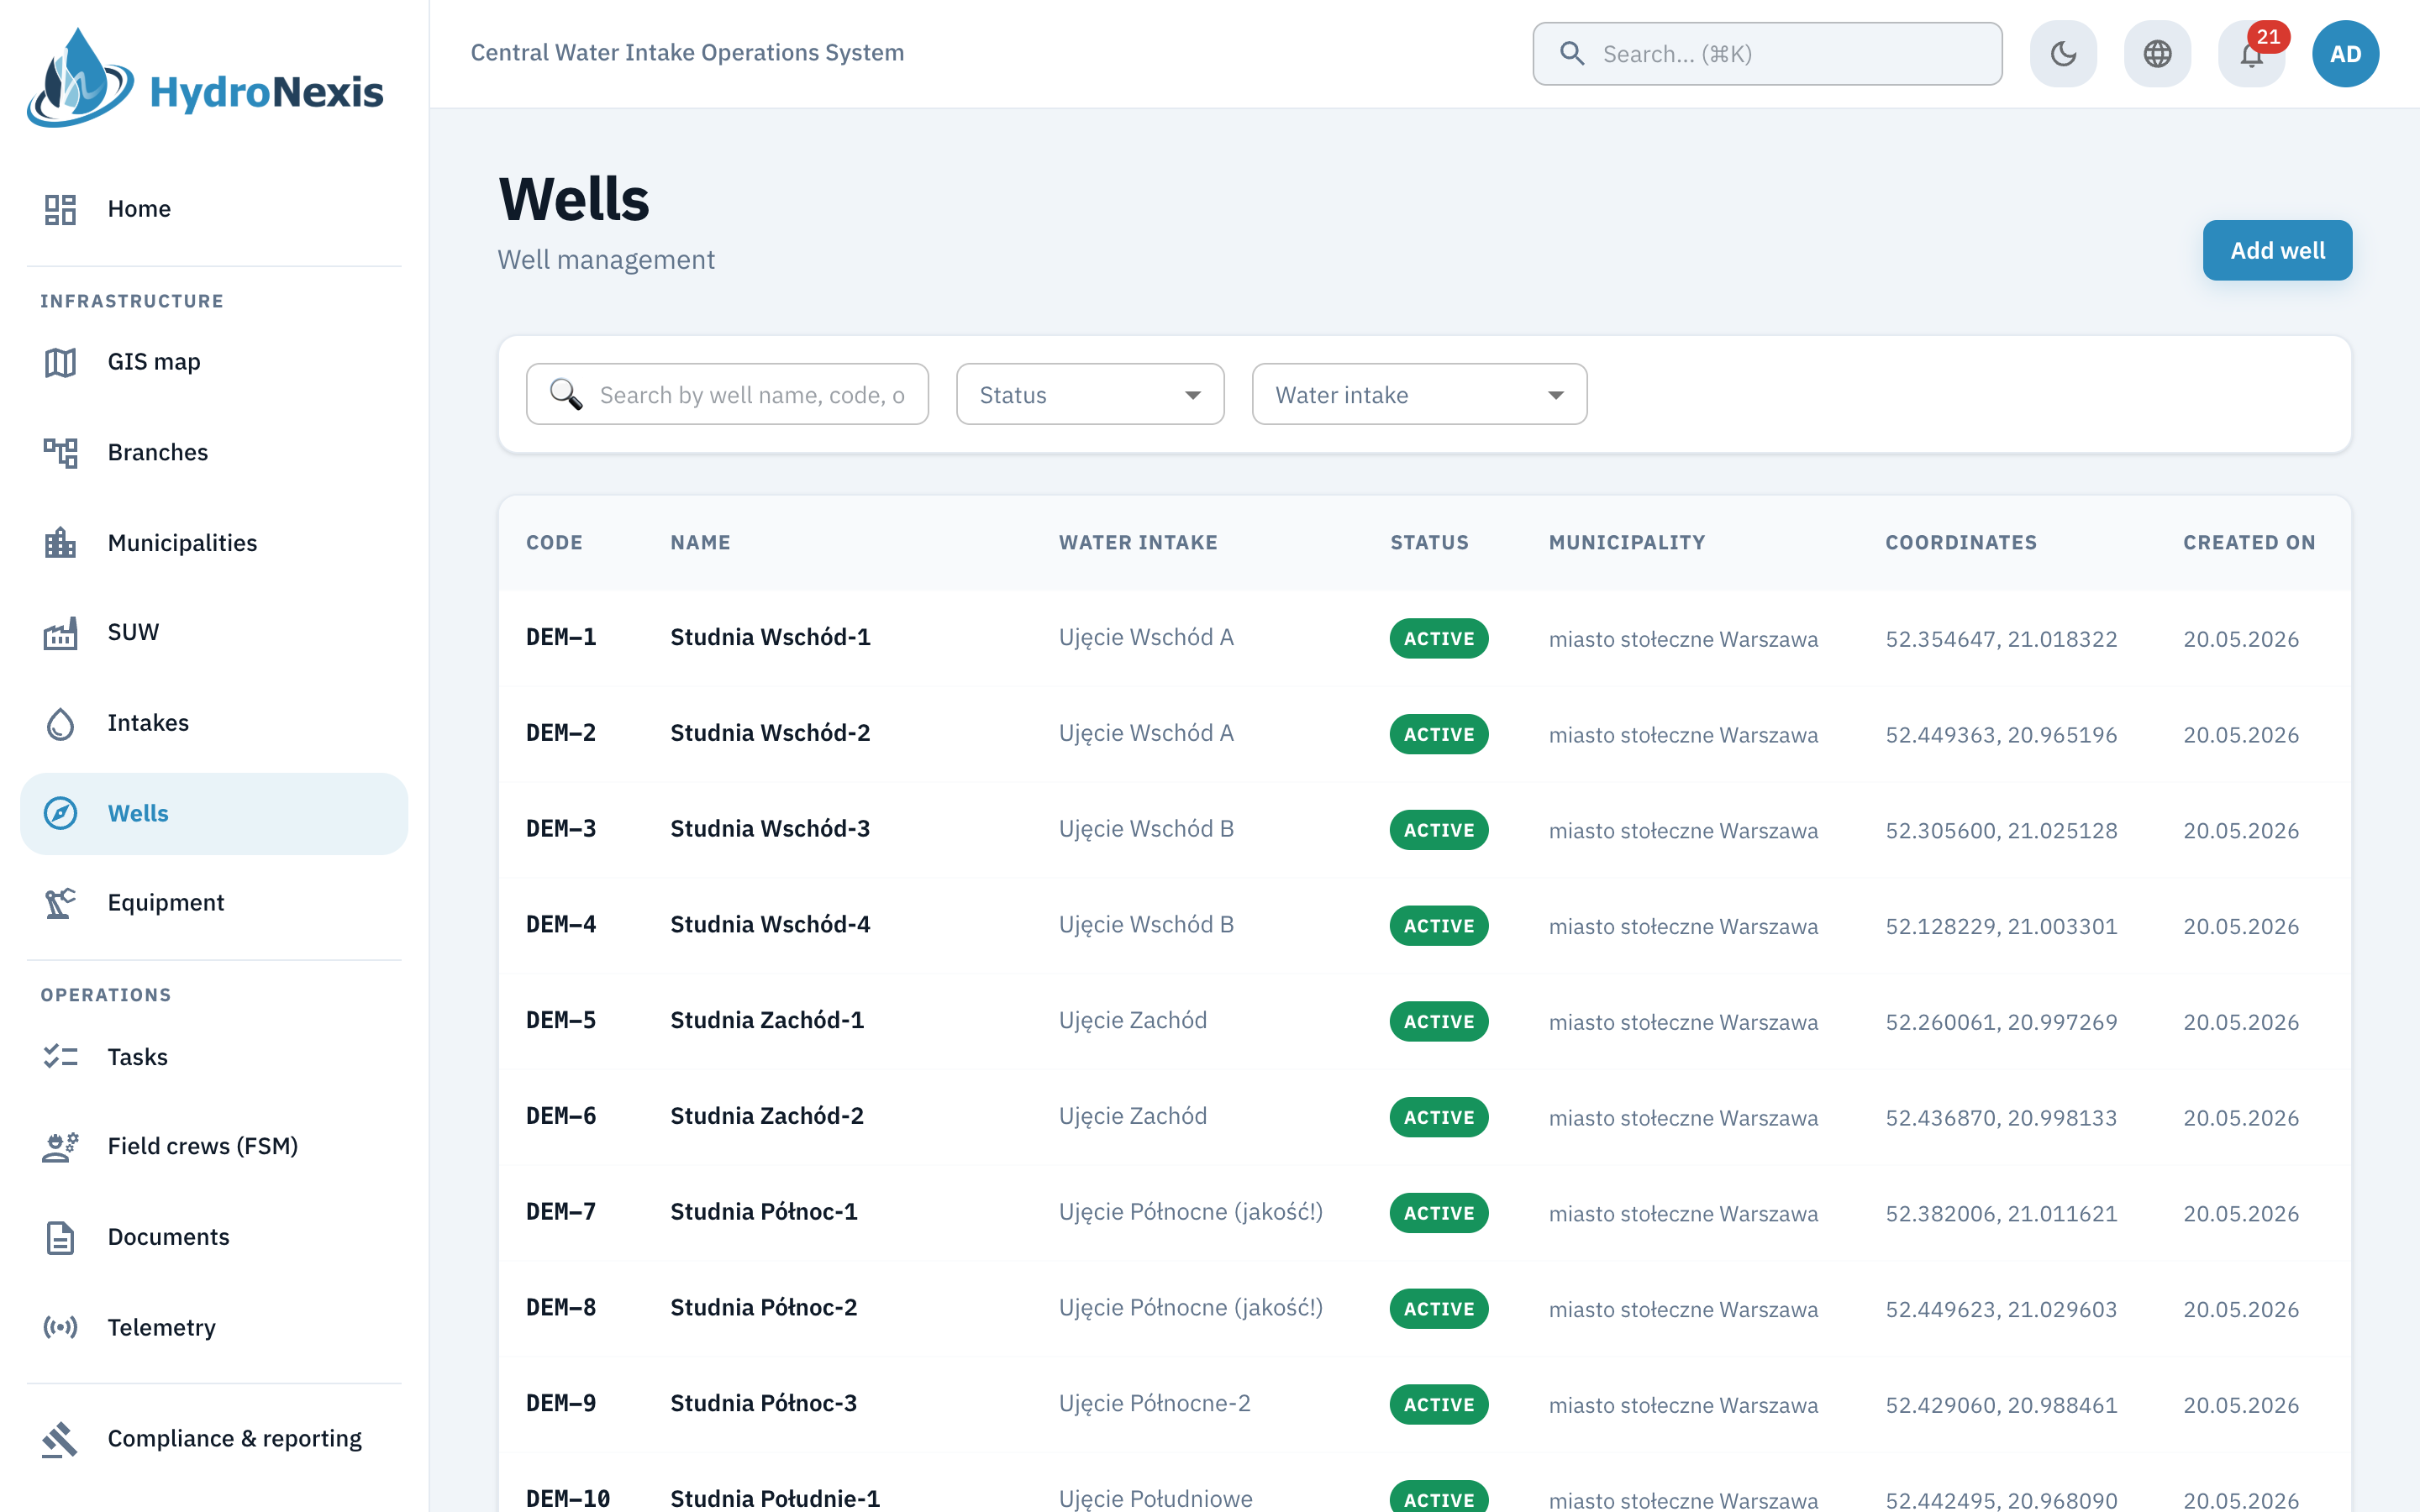
Task: Click the Compliance gavel icon
Action: [60, 1439]
